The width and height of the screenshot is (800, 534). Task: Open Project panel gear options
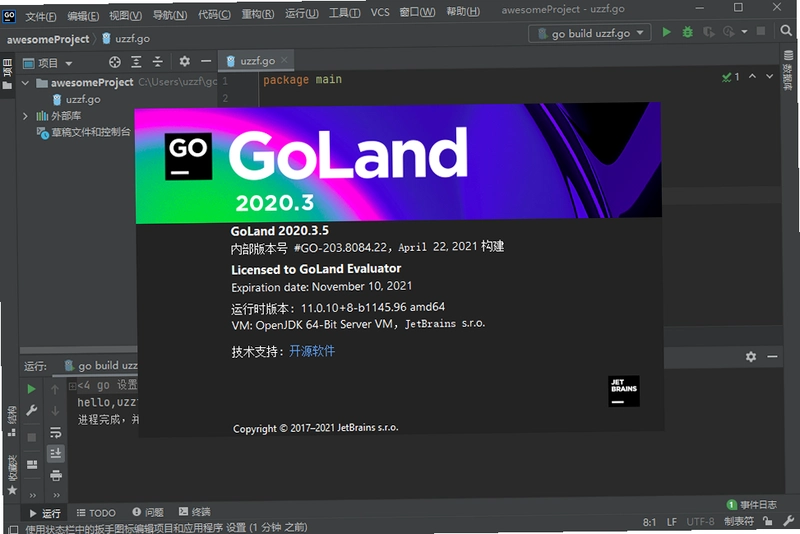[x=185, y=61]
